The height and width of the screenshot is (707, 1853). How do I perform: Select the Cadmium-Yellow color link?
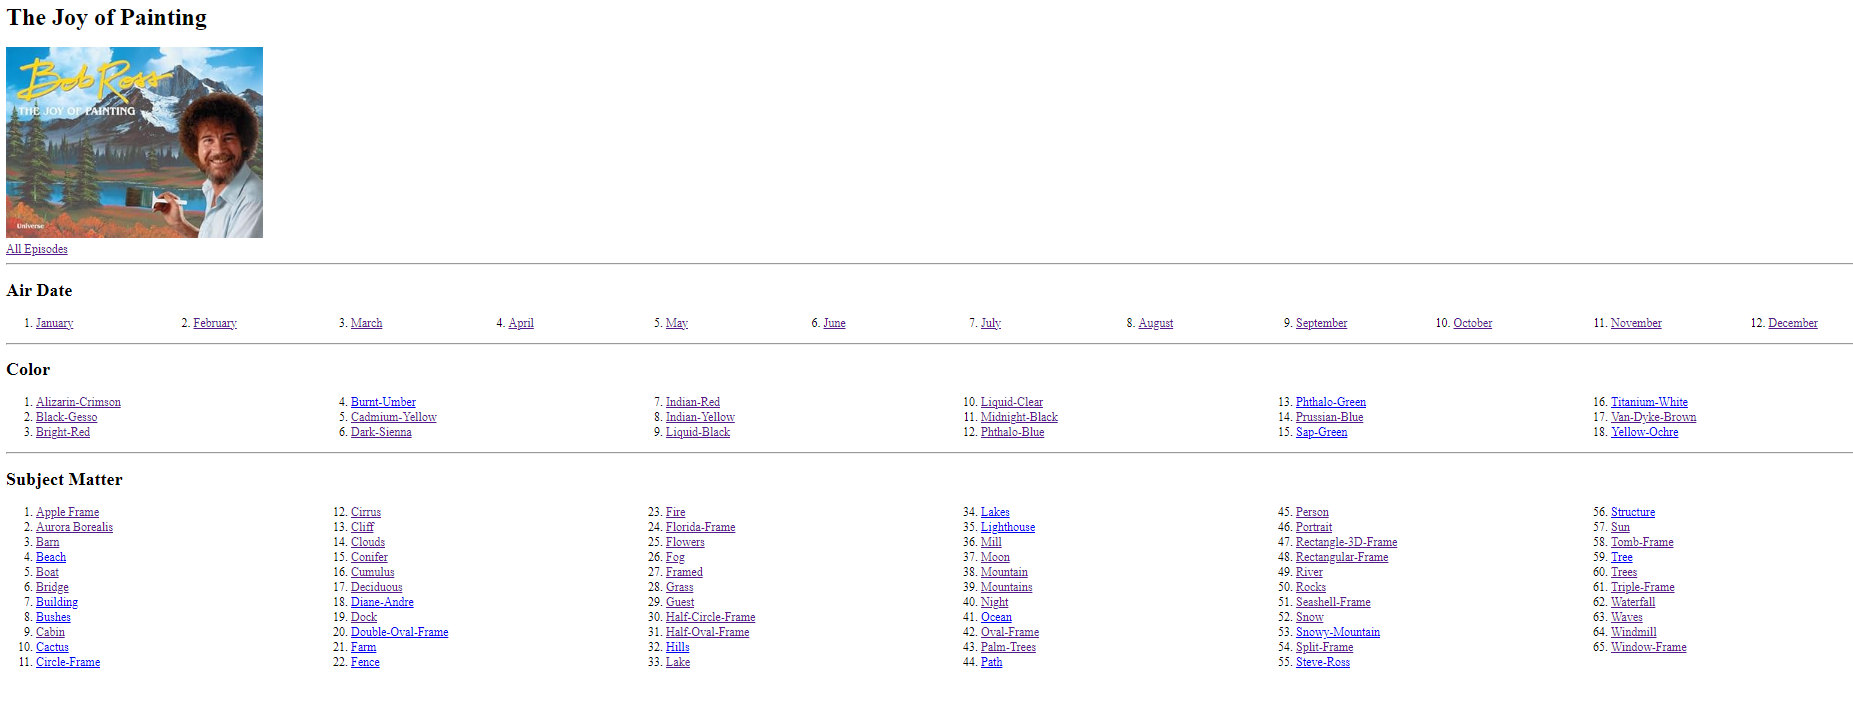point(393,417)
